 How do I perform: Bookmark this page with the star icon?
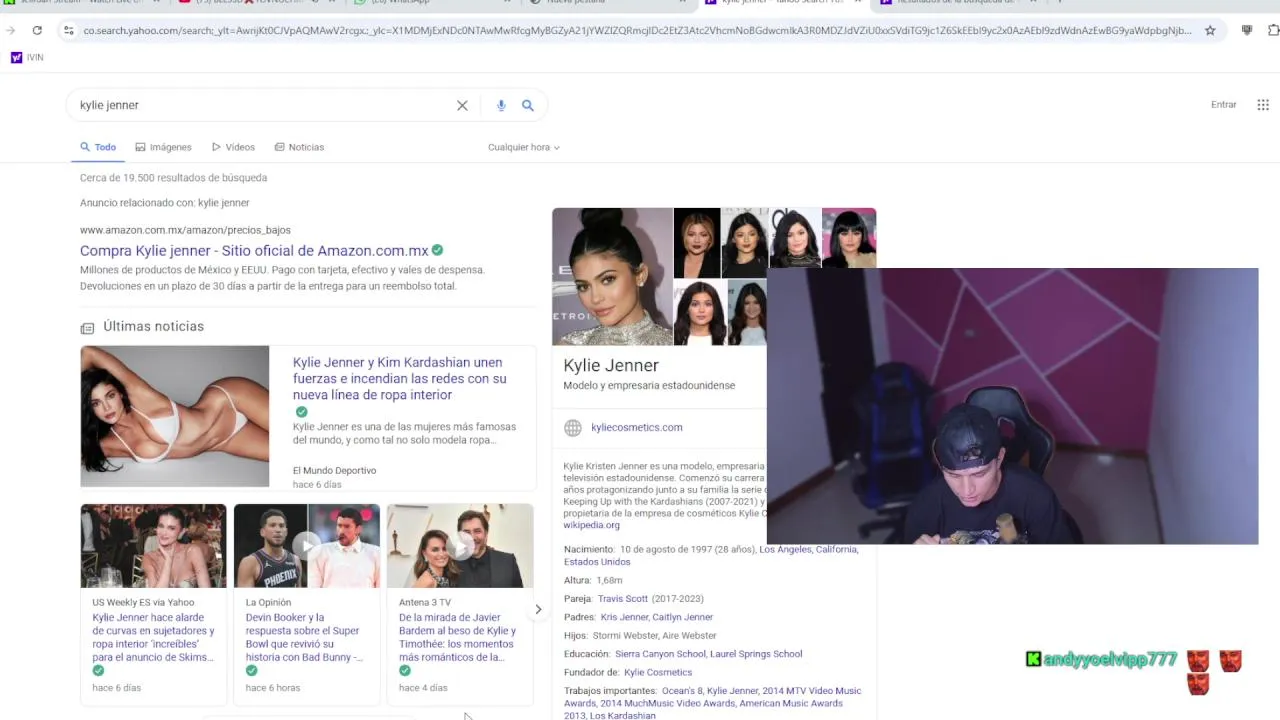tap(1210, 30)
